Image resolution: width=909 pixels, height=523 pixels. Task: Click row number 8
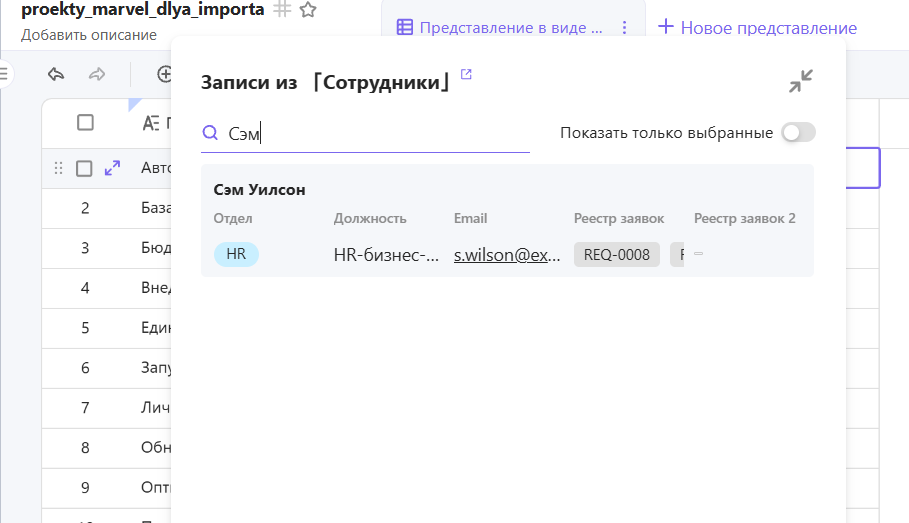pyautogui.click(x=85, y=448)
